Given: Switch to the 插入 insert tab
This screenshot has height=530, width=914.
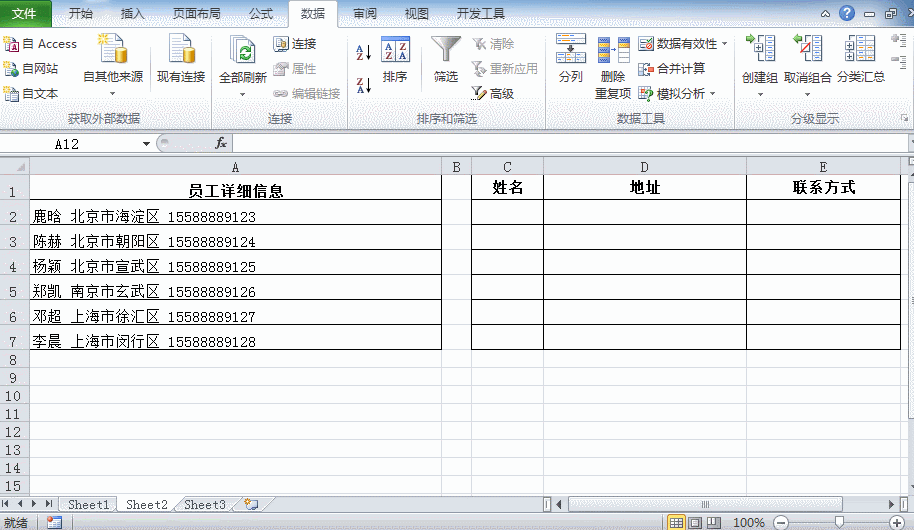Looking at the screenshot, I should coord(132,13).
